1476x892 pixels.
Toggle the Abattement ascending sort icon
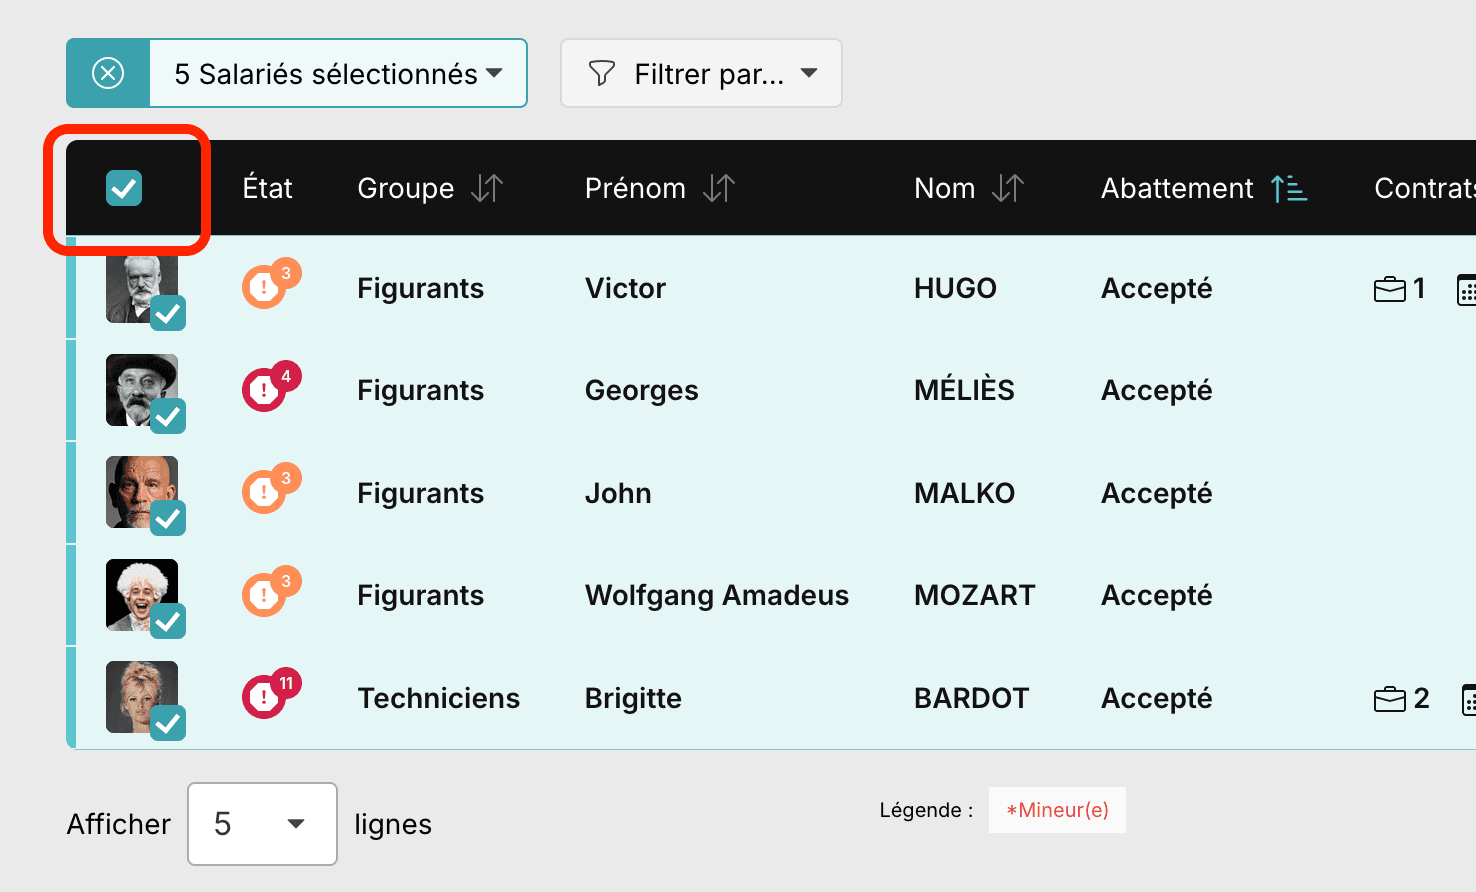click(x=1289, y=188)
